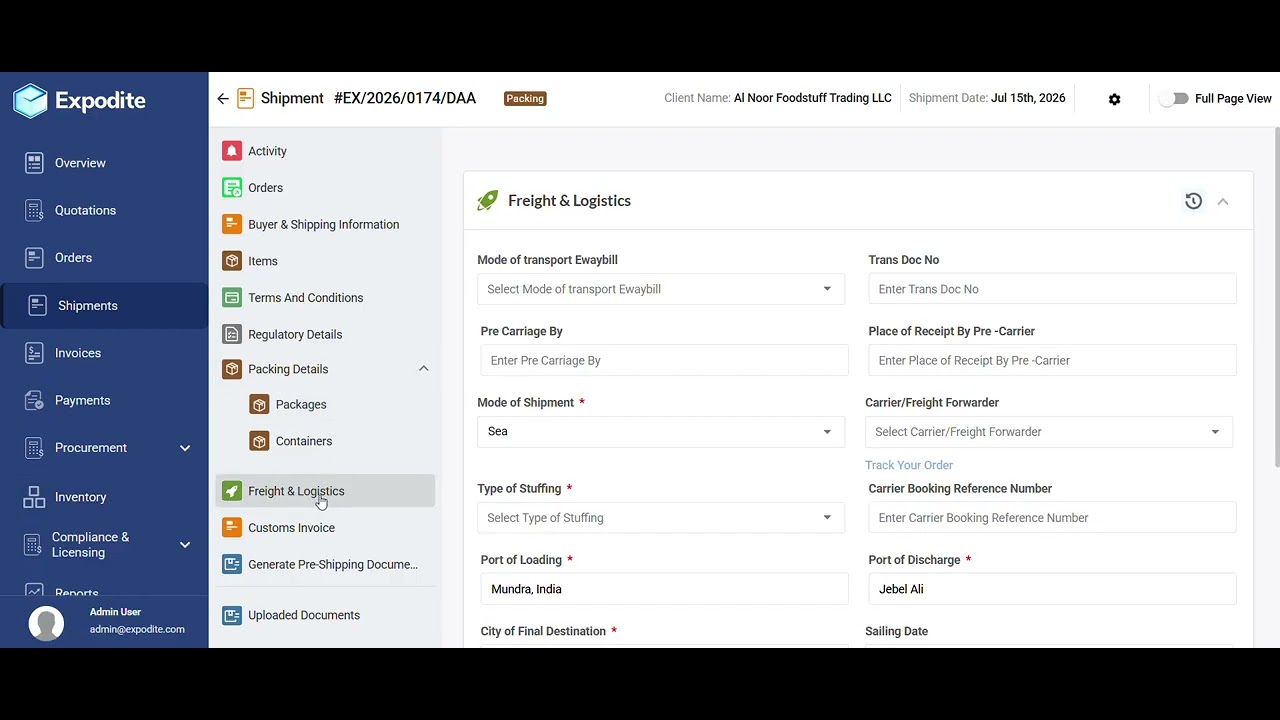The height and width of the screenshot is (720, 1280).
Task: Click the shipment document icon in header
Action: click(245, 98)
